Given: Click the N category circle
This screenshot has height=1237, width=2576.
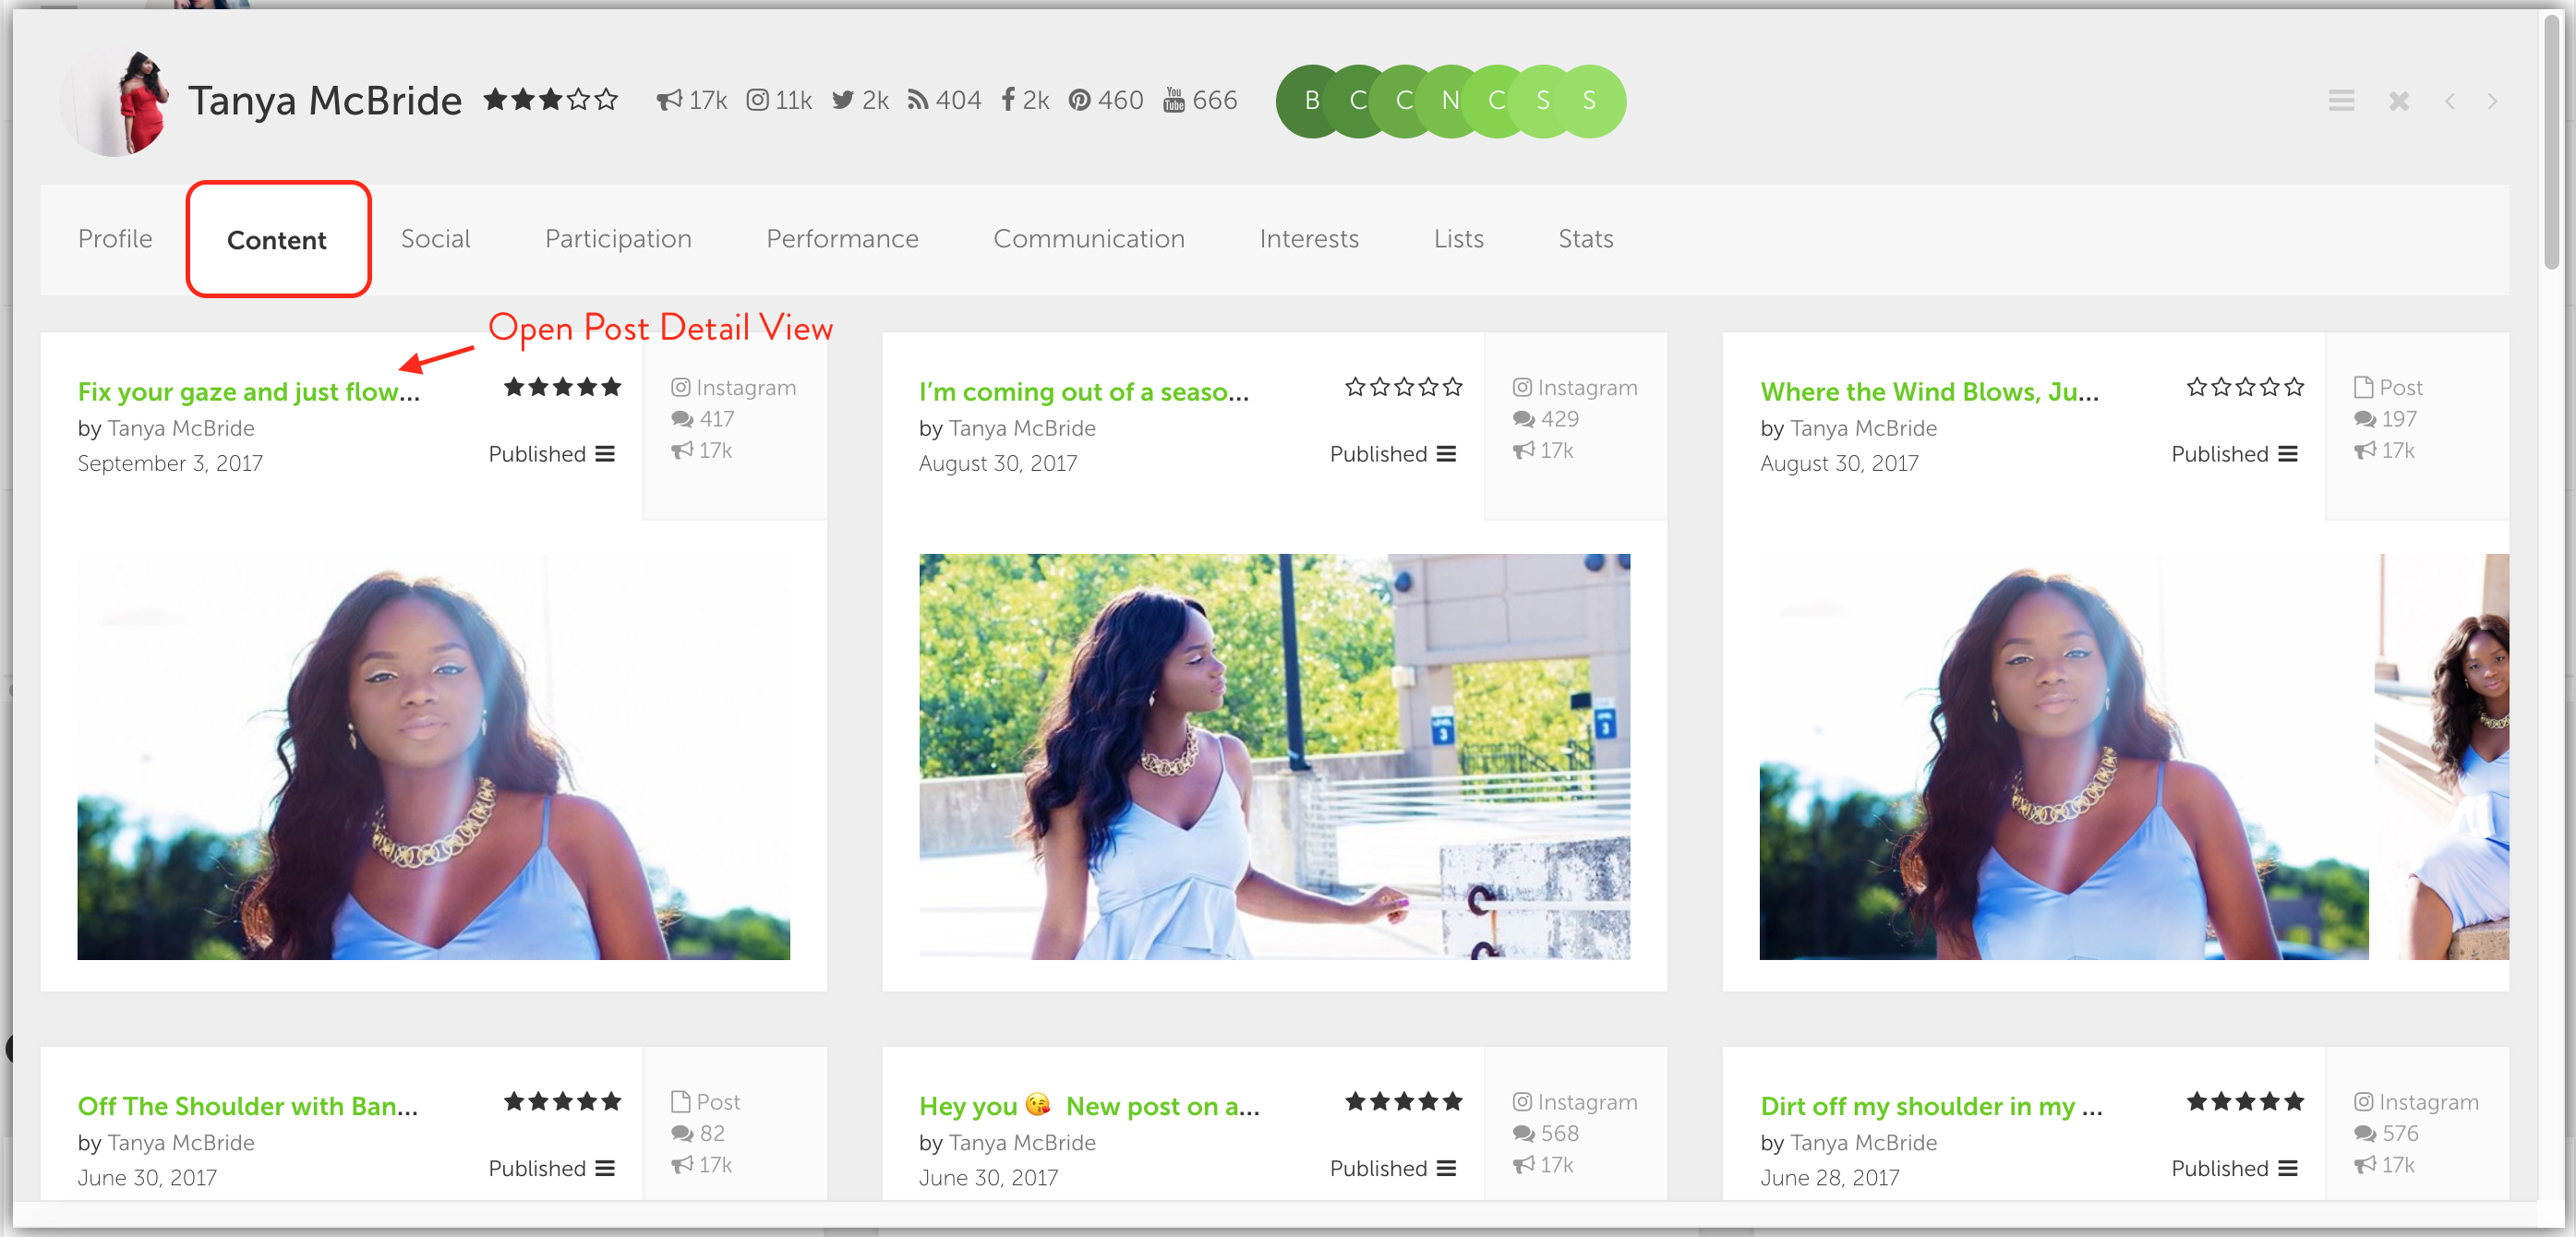Looking at the screenshot, I should 1450,101.
